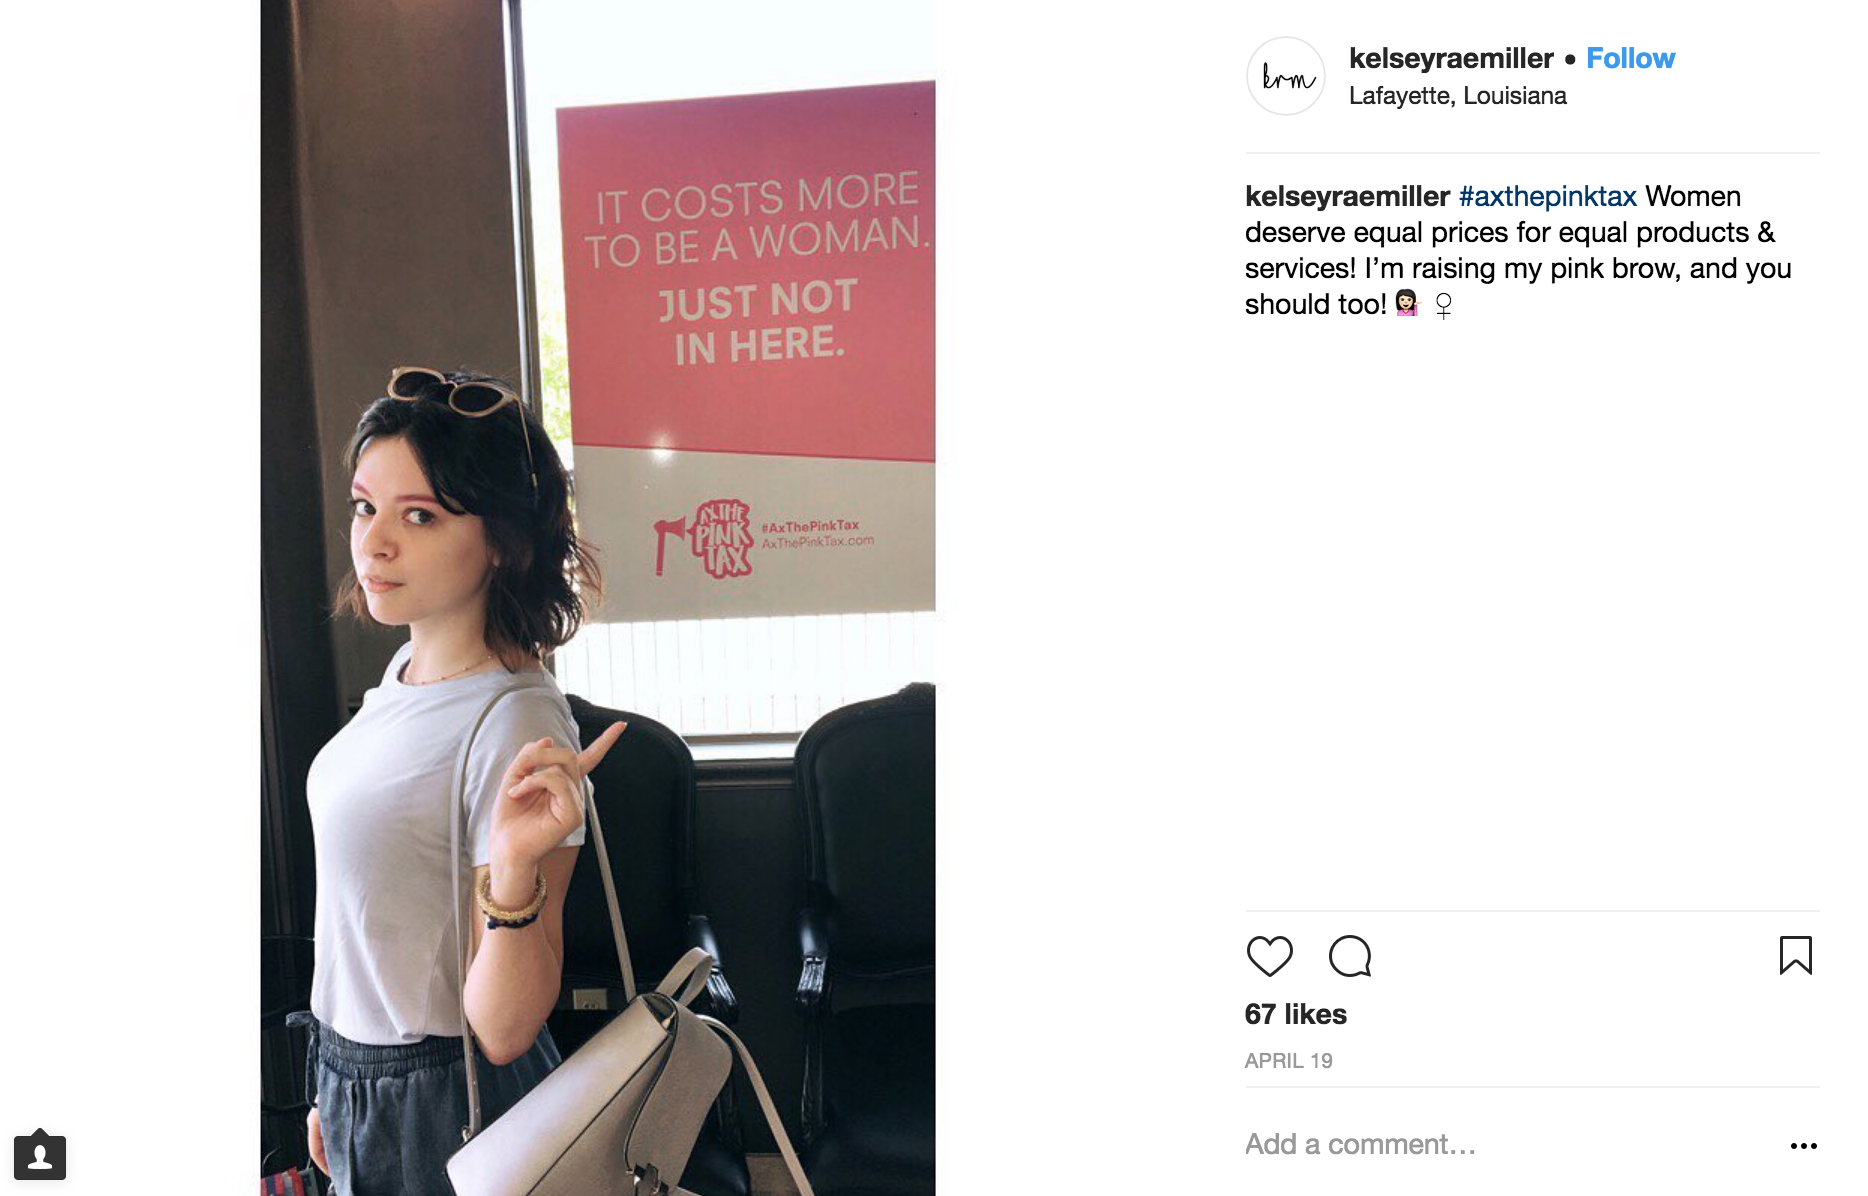Like the post with the heart icon
The width and height of the screenshot is (1868, 1196).
[x=1269, y=956]
